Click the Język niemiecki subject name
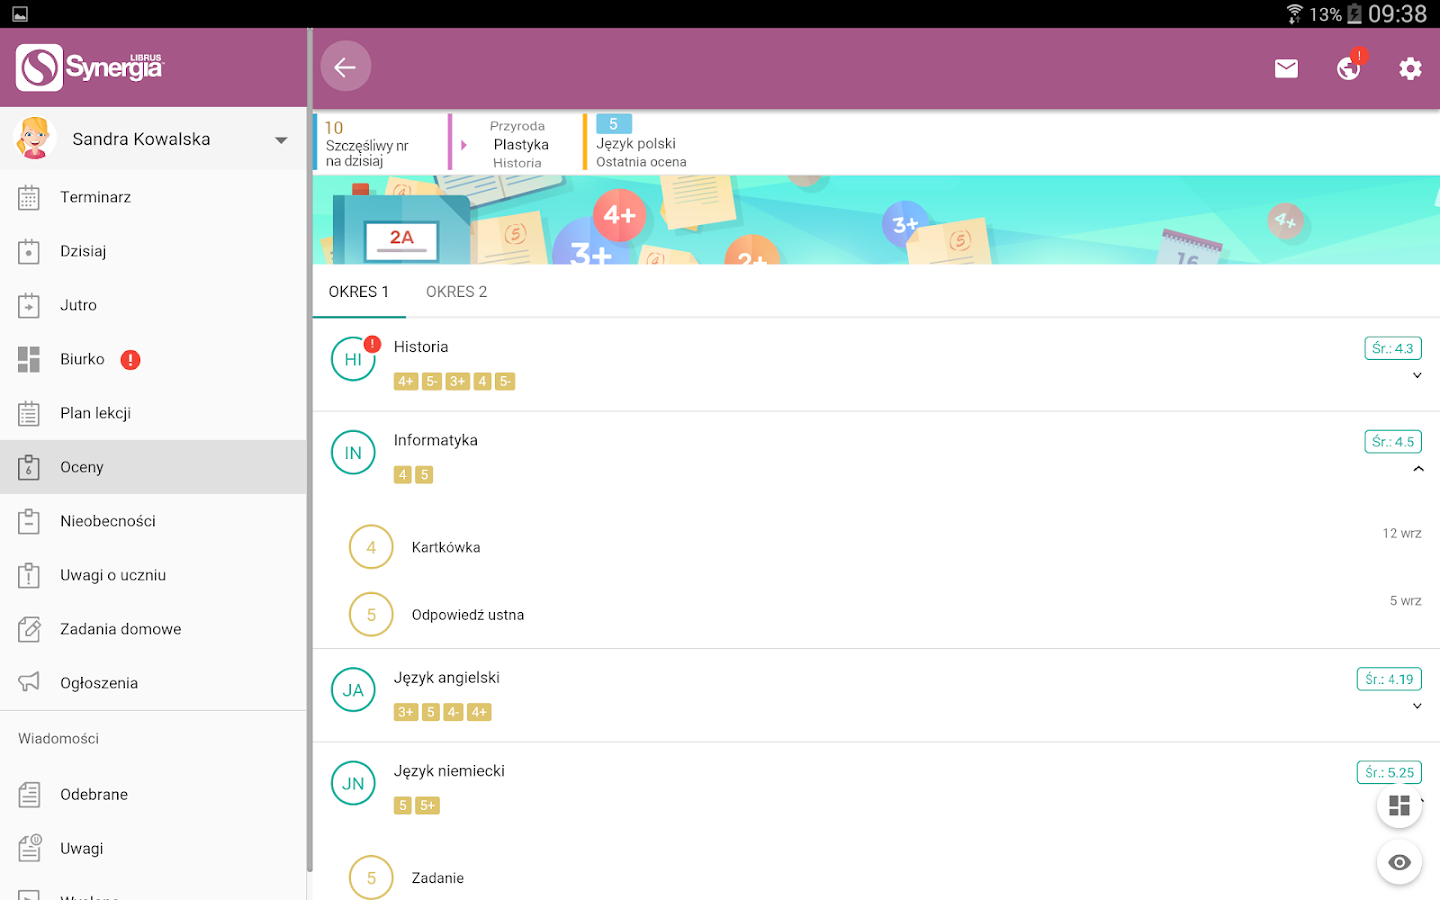 [x=449, y=771]
